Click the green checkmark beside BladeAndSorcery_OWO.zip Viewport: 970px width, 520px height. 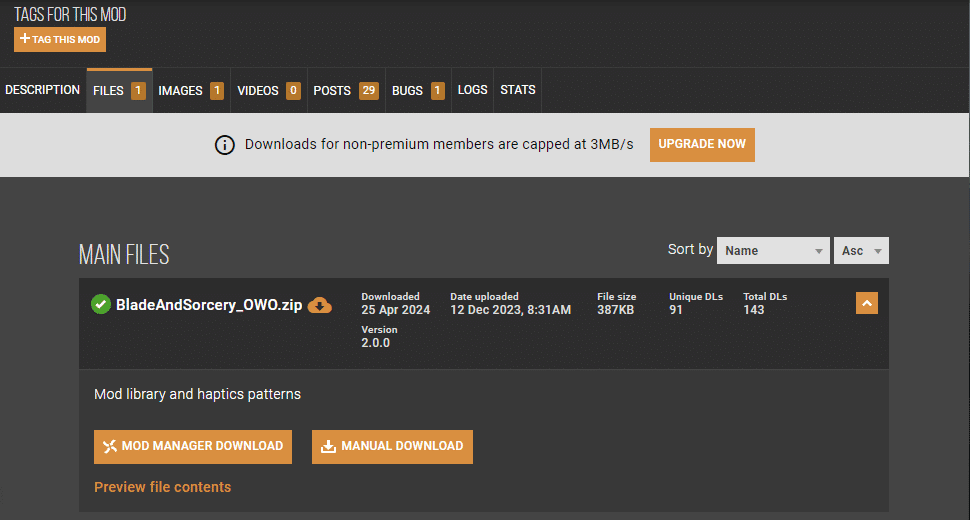pos(101,304)
